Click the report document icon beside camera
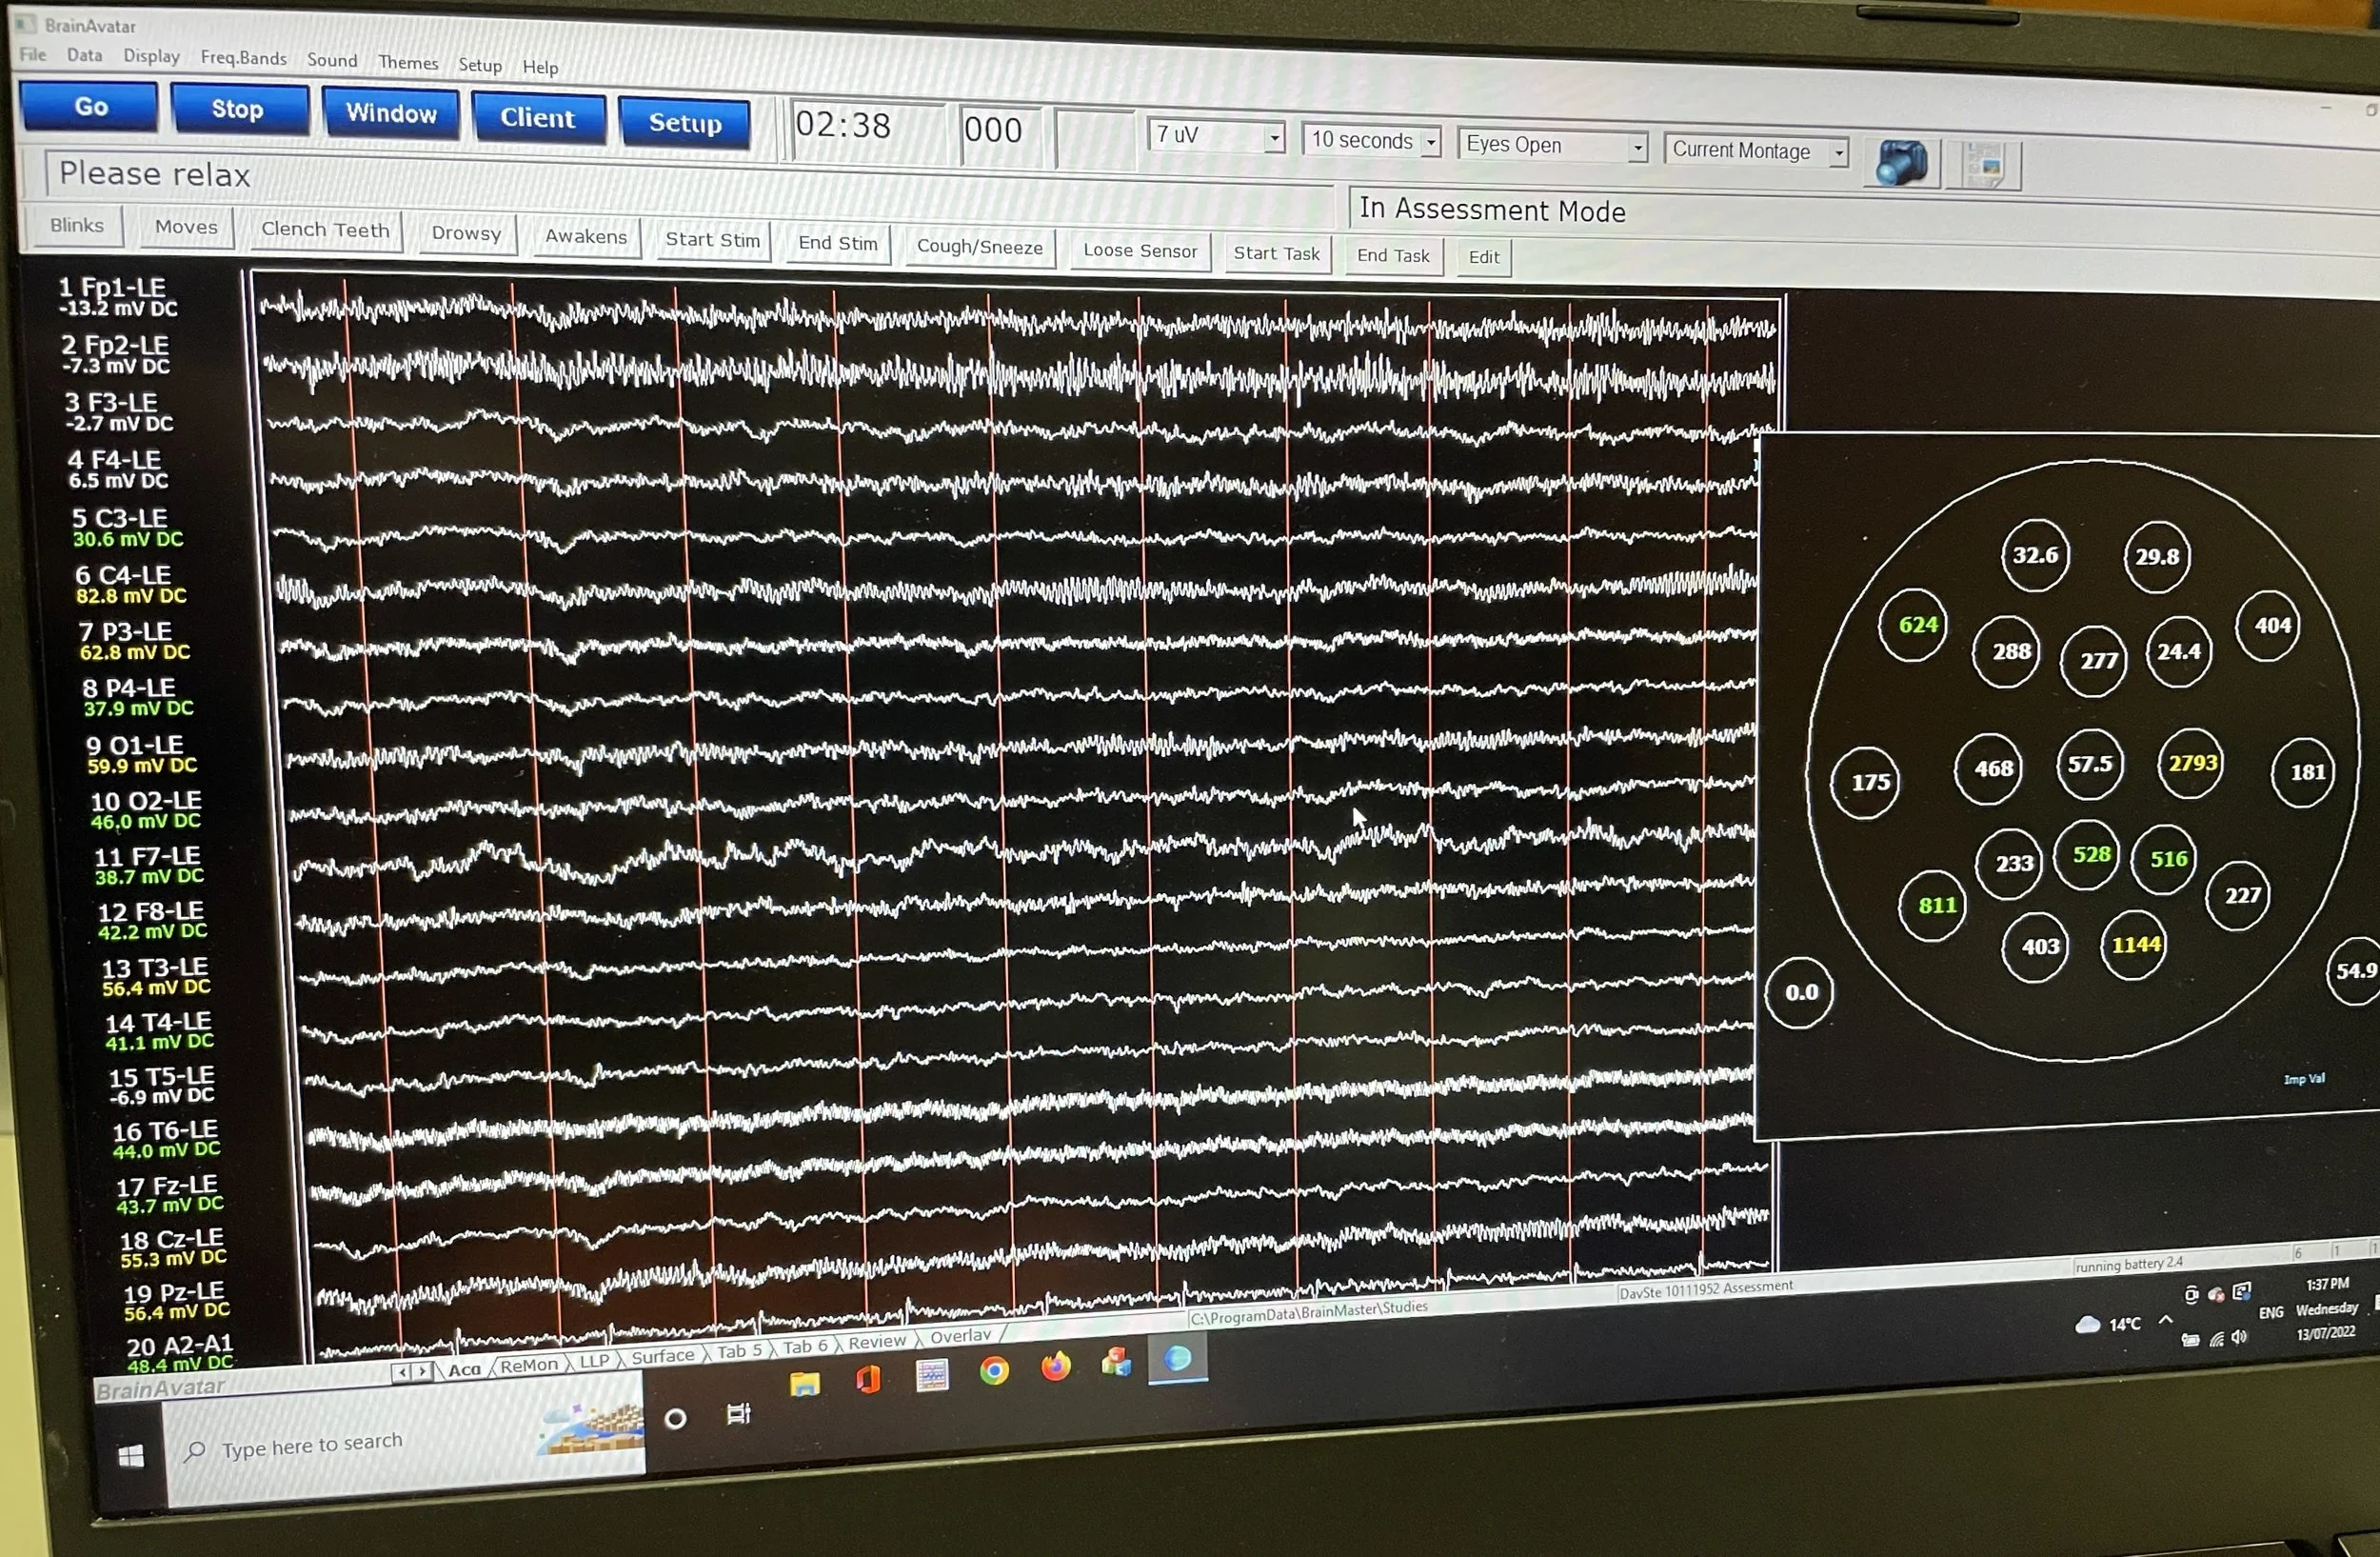This screenshot has height=1557, width=2380. point(1986,166)
